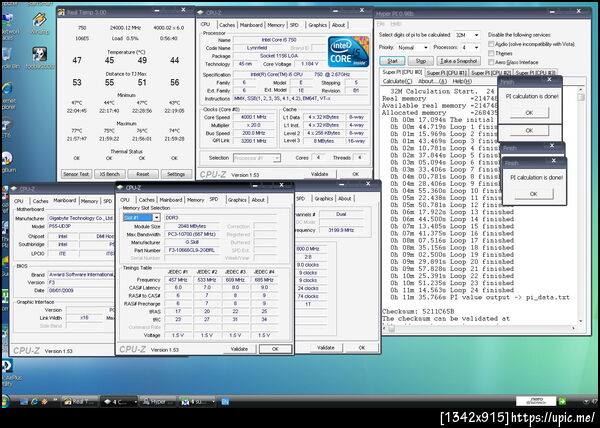Image resolution: width=600 pixels, height=428 pixels.
Task: Select the Super PI [CPU #1] tab
Action: [x=446, y=73]
